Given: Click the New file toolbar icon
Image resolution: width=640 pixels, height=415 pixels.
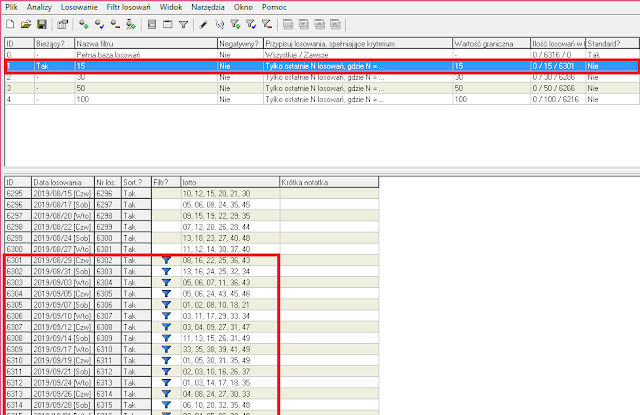Looking at the screenshot, I should click(x=10, y=24).
